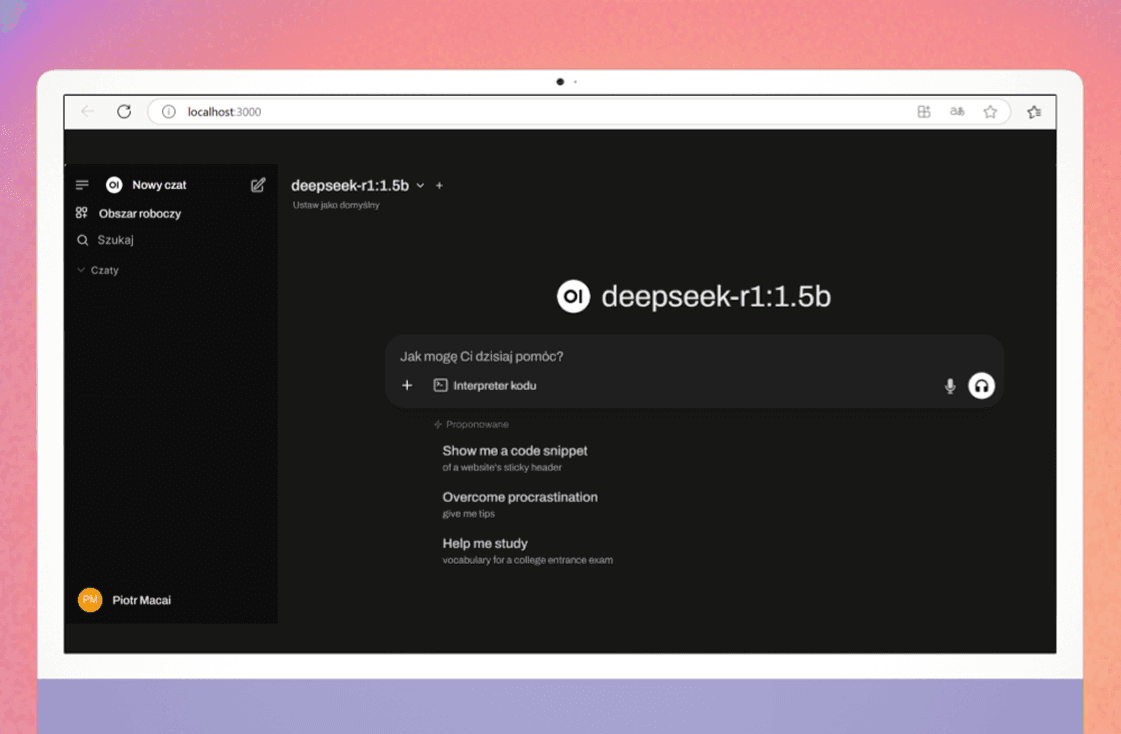
Task: Click the new chat pencil icon
Action: (x=258, y=185)
